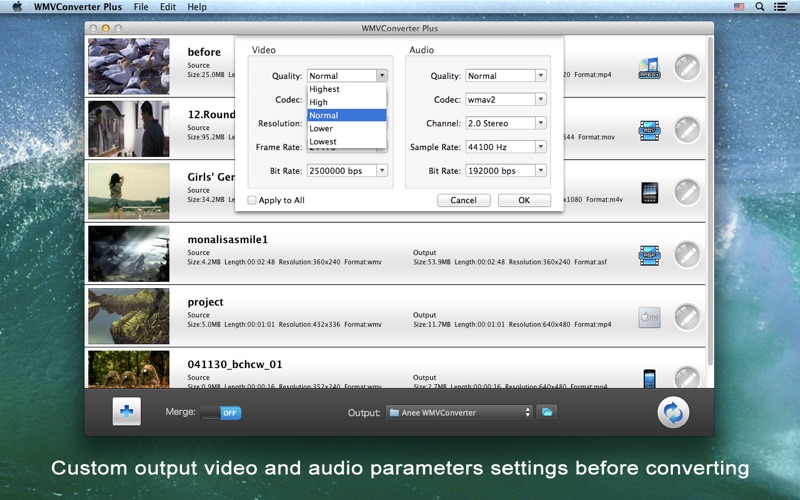Open the US flag input menu
Viewport: 800px width, 500px height.
pyautogui.click(x=739, y=7)
